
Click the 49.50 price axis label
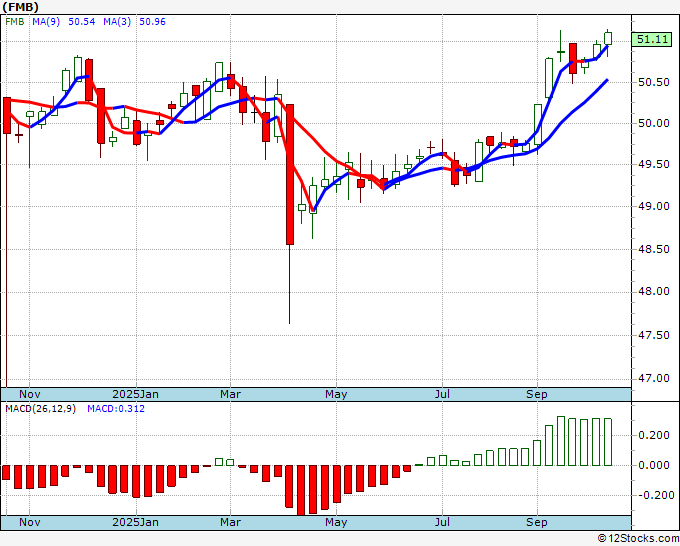pos(654,164)
